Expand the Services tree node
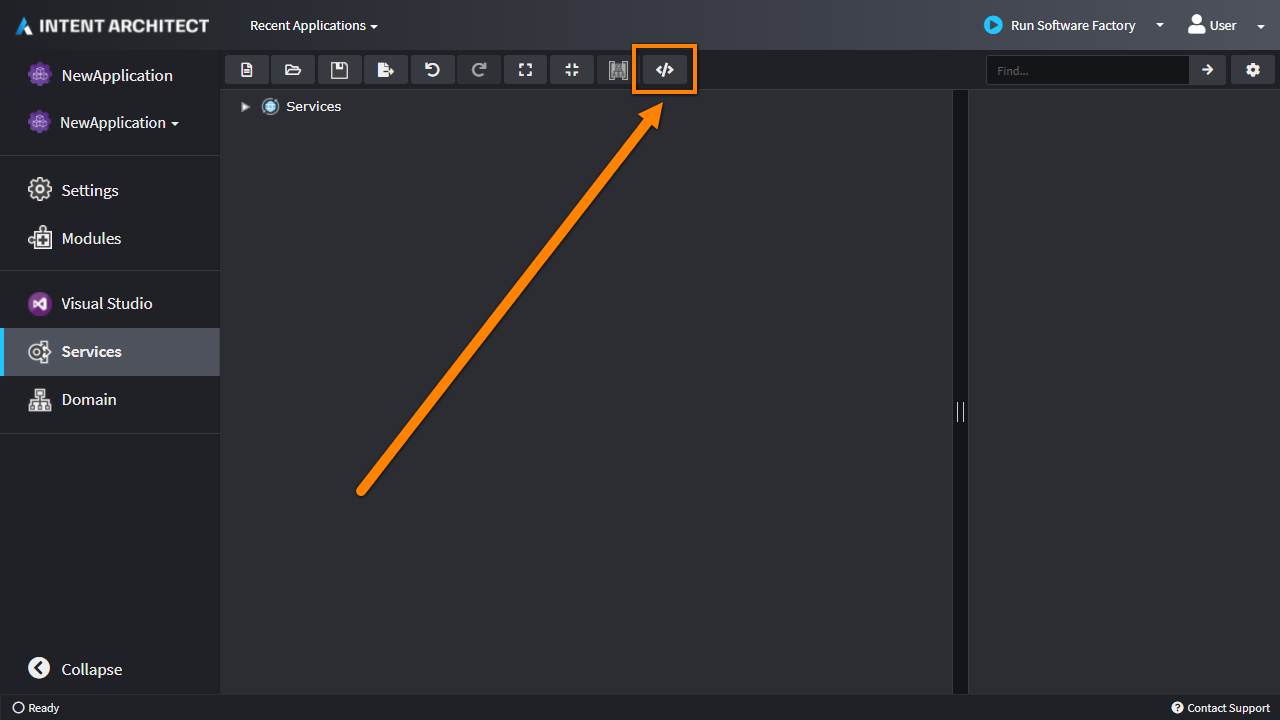This screenshot has height=720, width=1280. coord(245,107)
